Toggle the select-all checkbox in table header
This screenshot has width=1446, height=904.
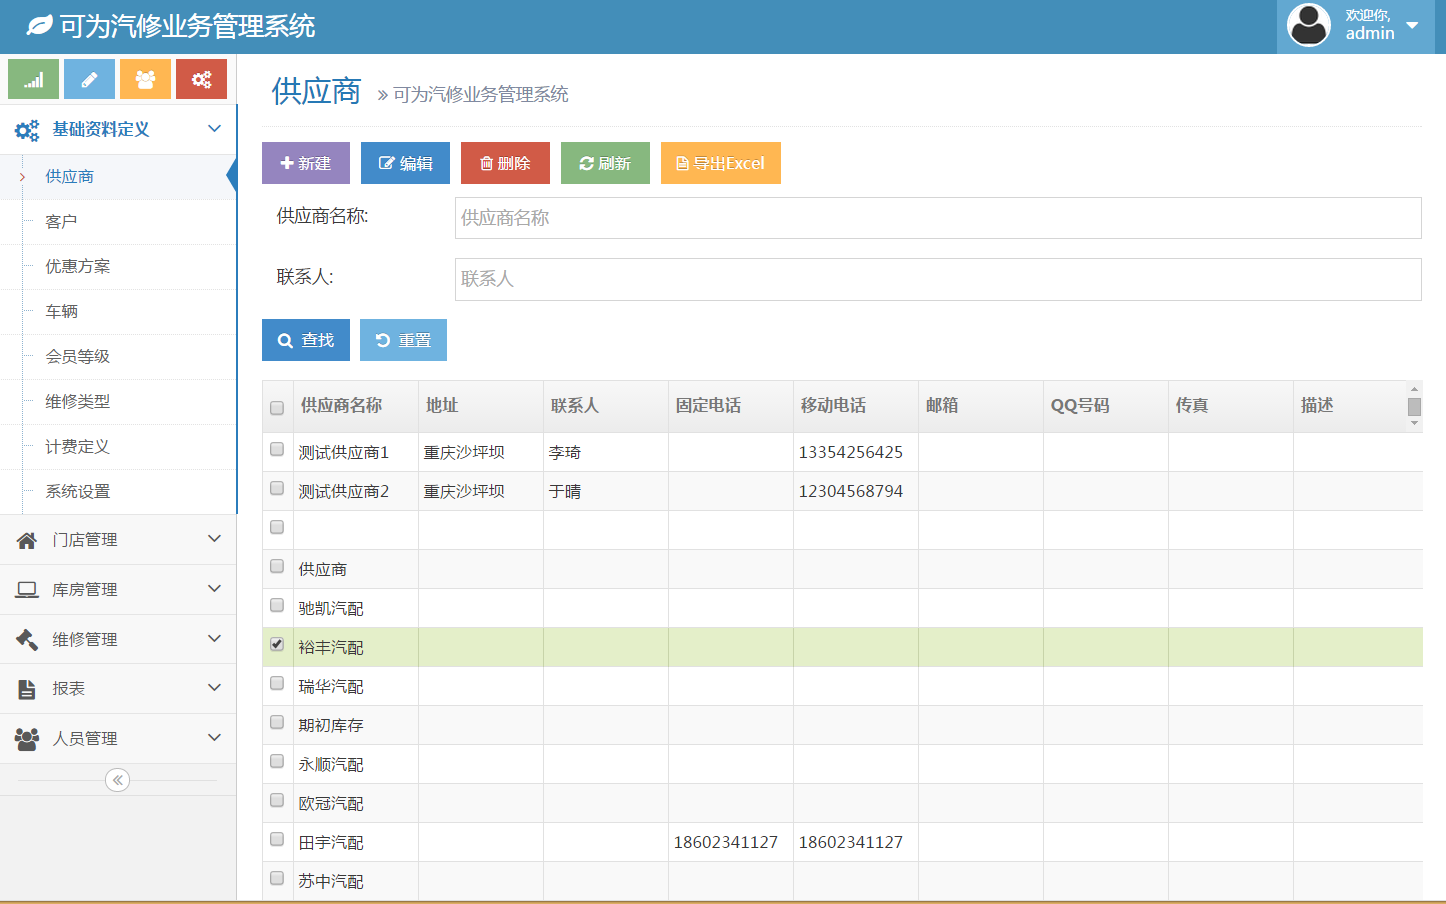click(x=277, y=408)
